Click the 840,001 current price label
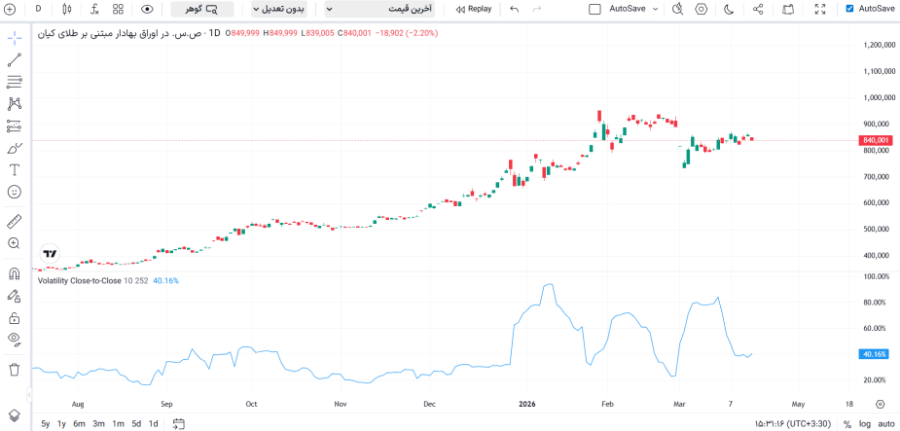Screen dimensions: 900x431 (875, 140)
